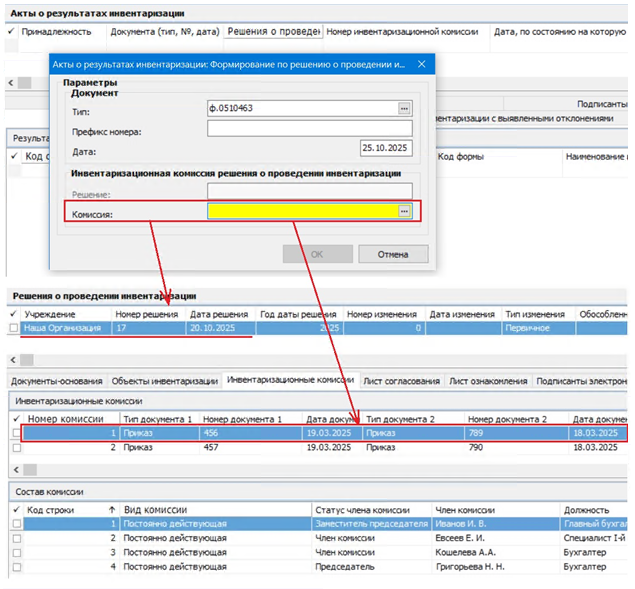The height and width of the screenshot is (589, 635).
Task: Select checkbox of Григорьева Н. Н. row
Action: point(15,566)
